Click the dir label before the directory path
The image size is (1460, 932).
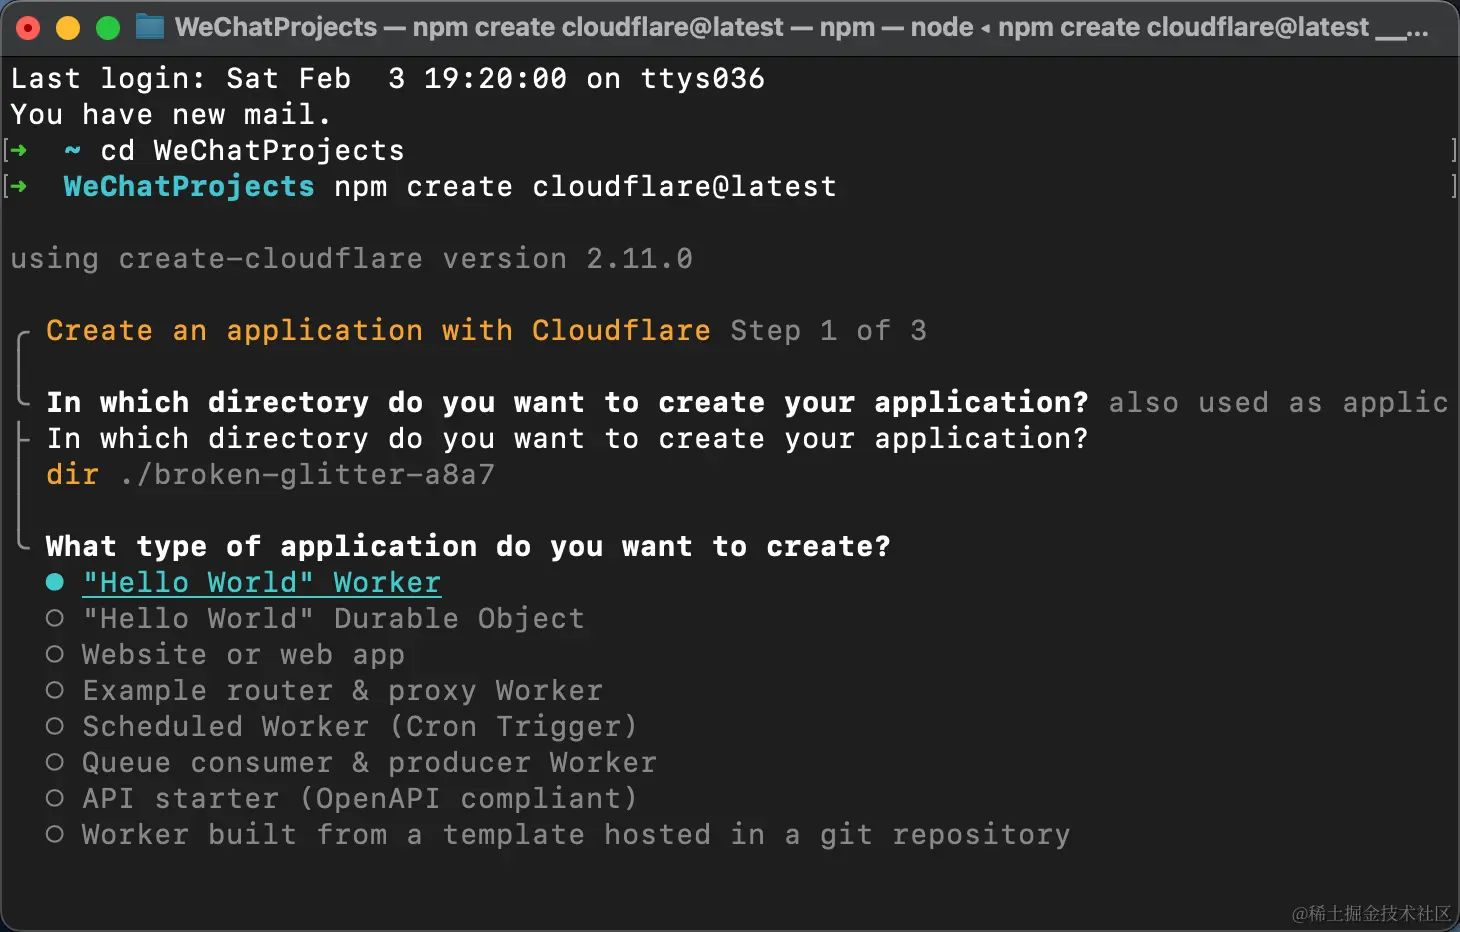72,474
